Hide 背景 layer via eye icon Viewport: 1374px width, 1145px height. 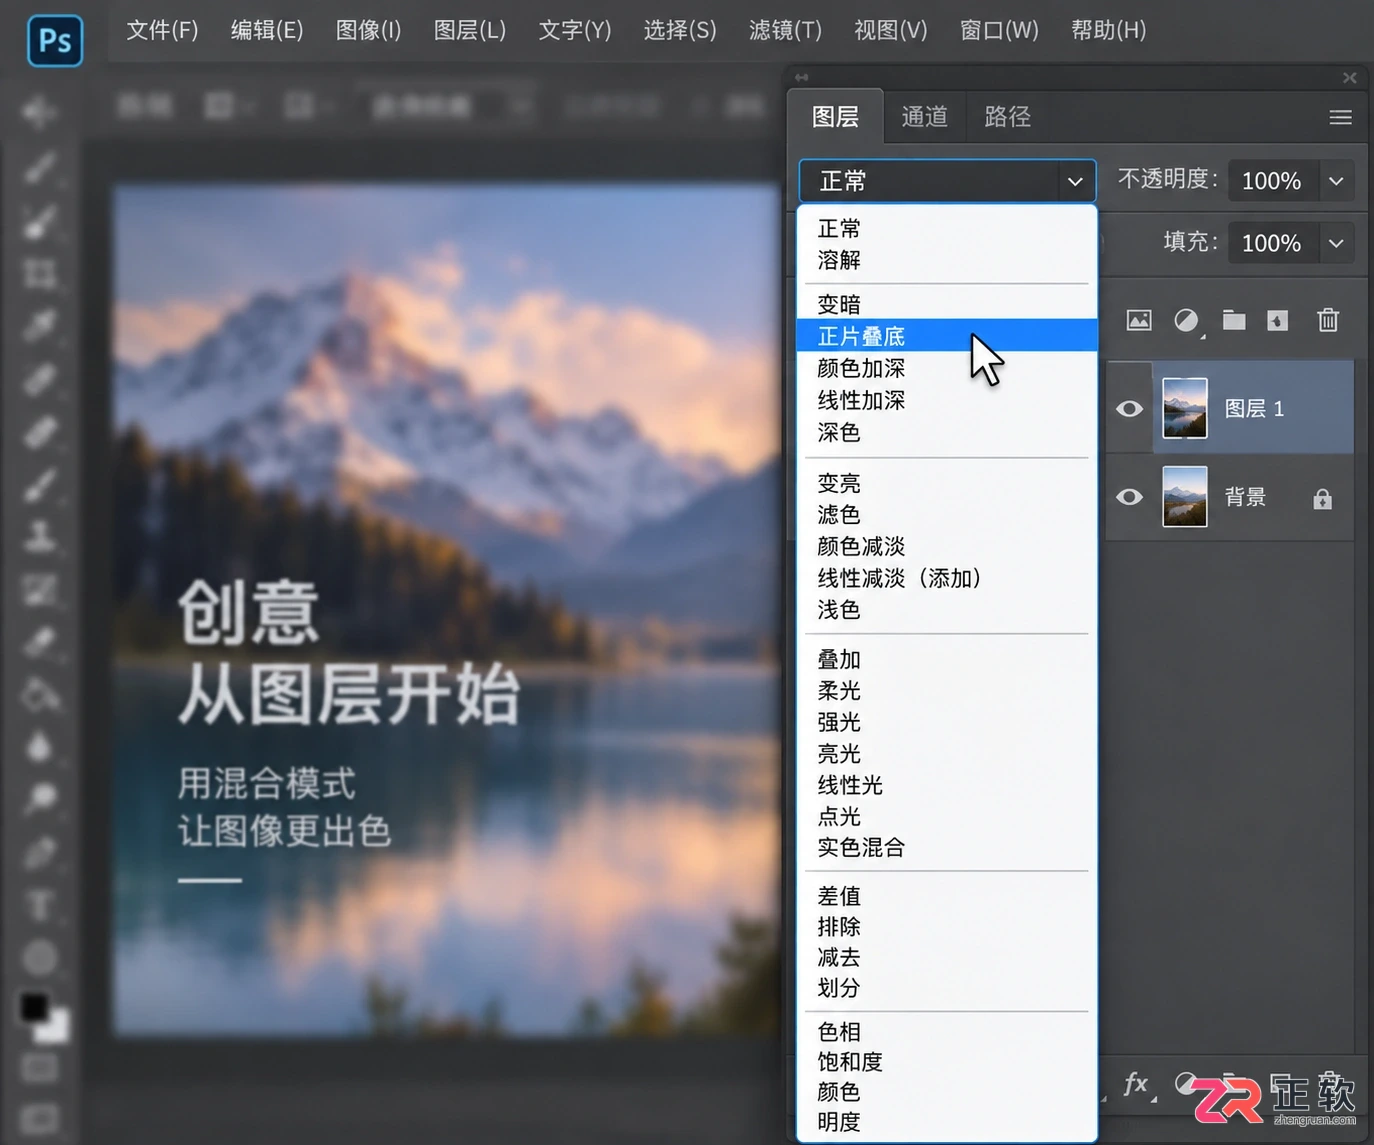pos(1129,497)
